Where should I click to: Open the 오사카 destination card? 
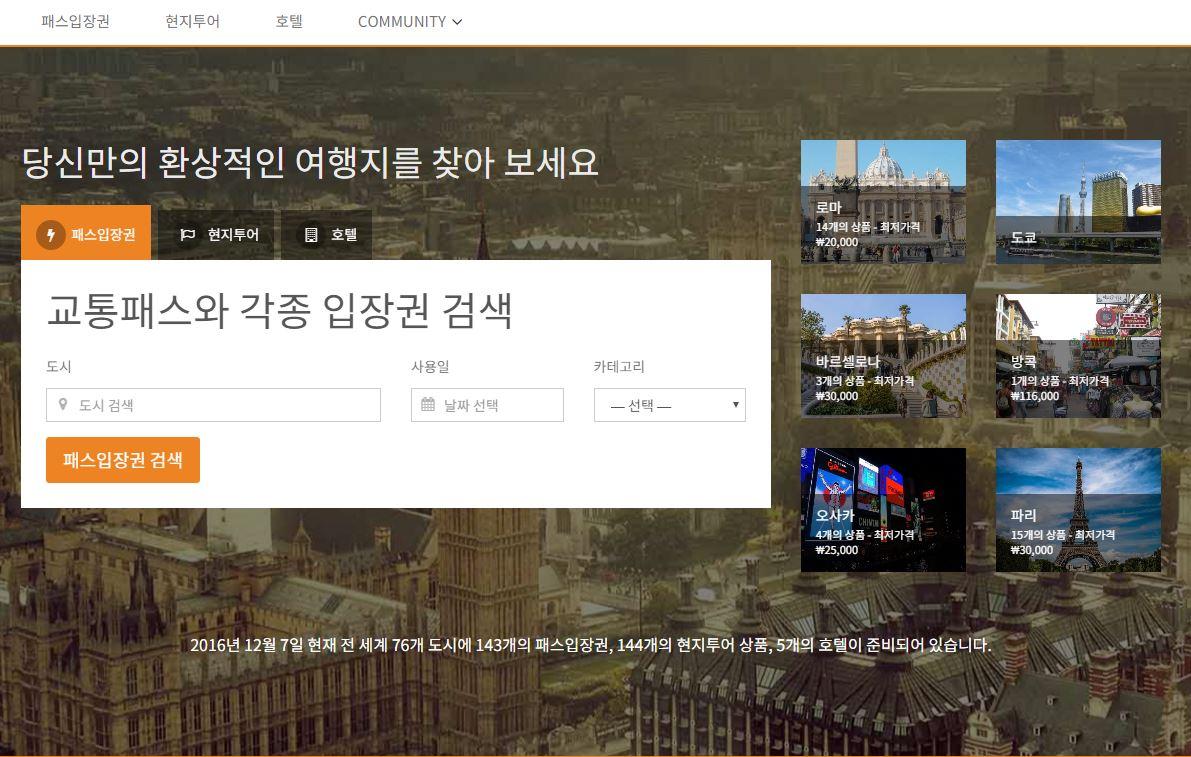click(883, 509)
